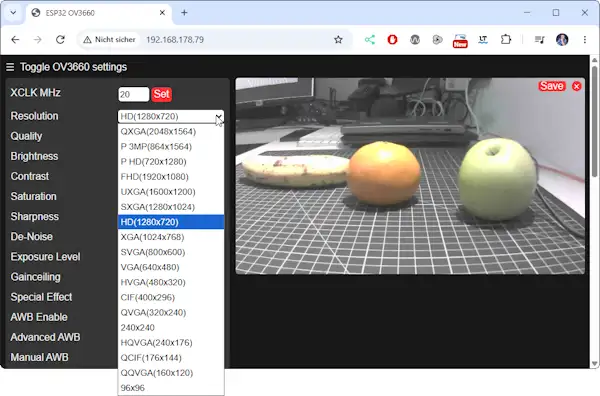The height and width of the screenshot is (396, 600).
Task: Click the Gainceiling label
Action: (x=35, y=277)
